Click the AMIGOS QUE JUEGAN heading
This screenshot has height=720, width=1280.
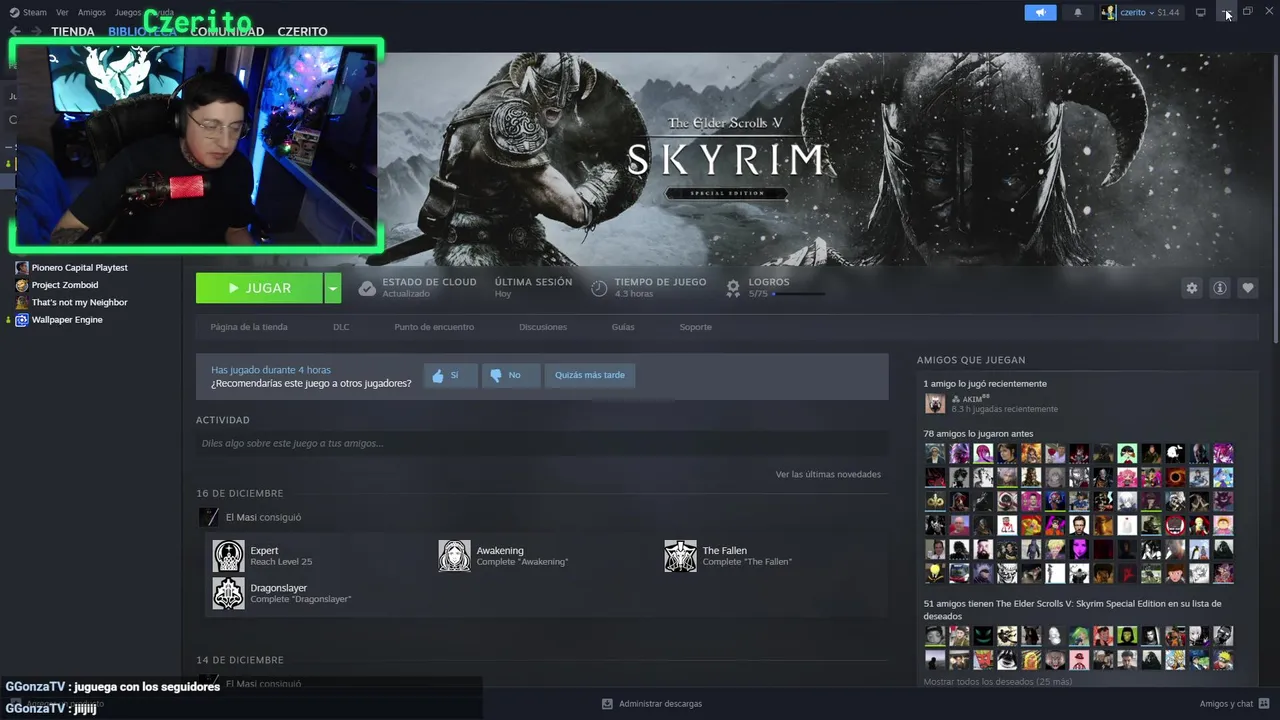971,360
